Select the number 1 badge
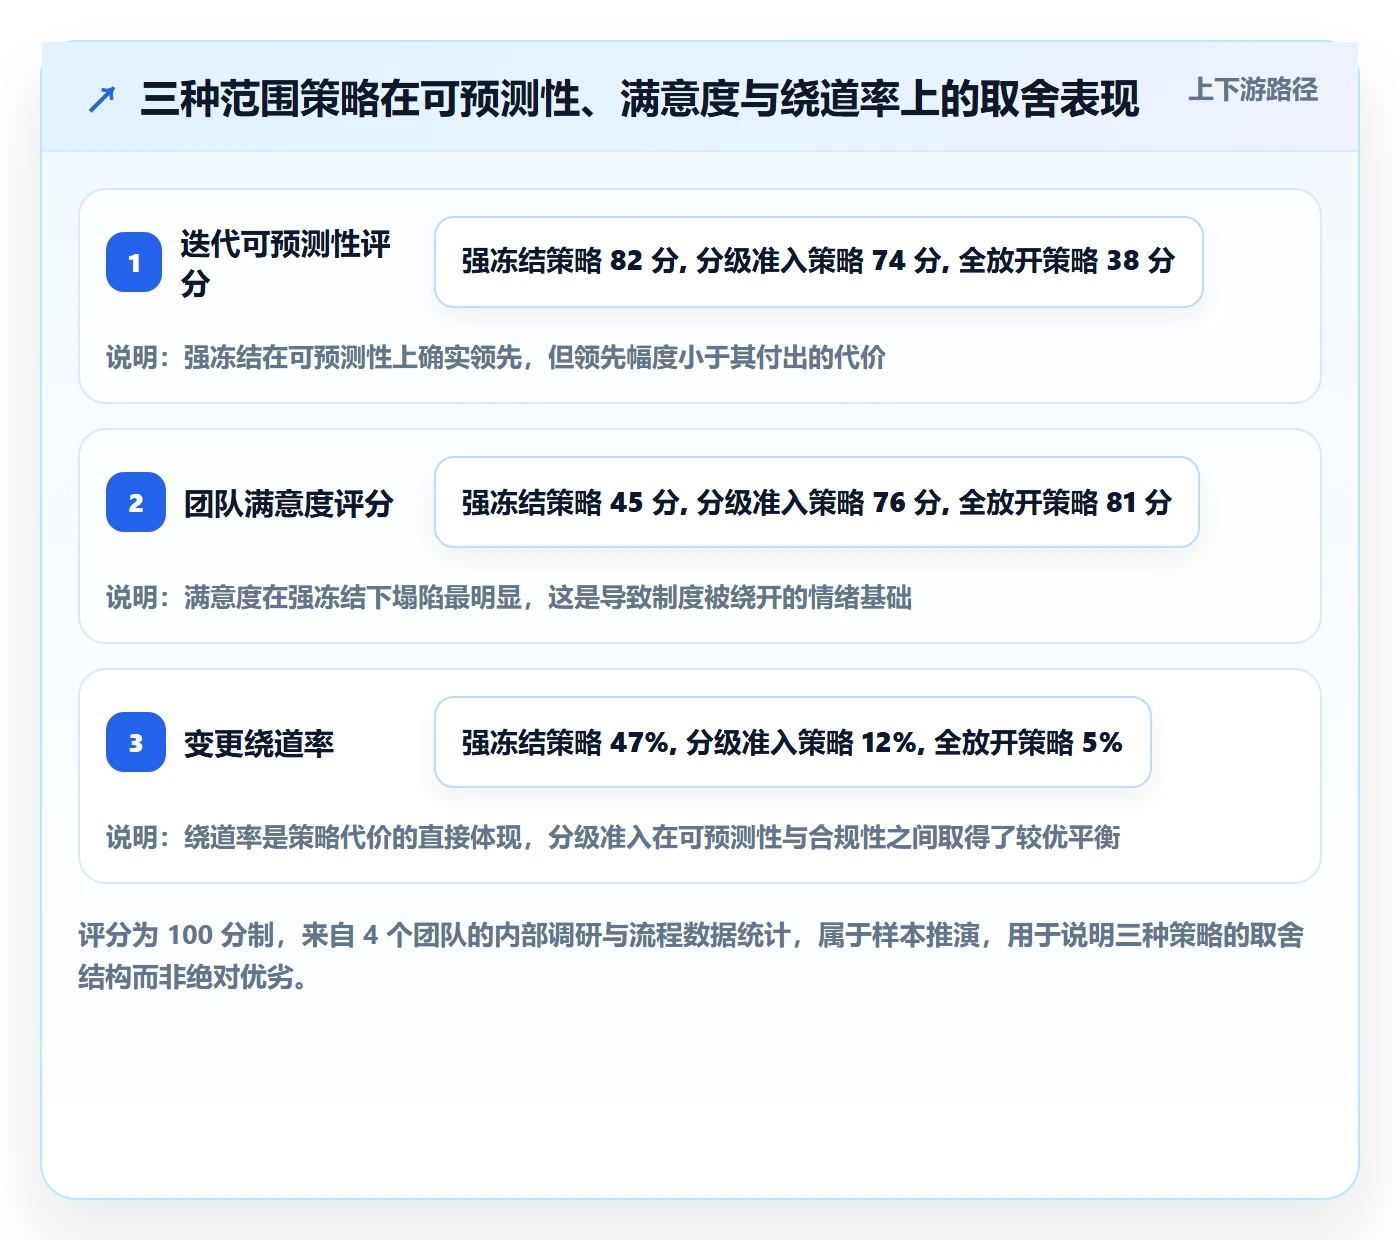1400x1240 pixels. [x=134, y=262]
